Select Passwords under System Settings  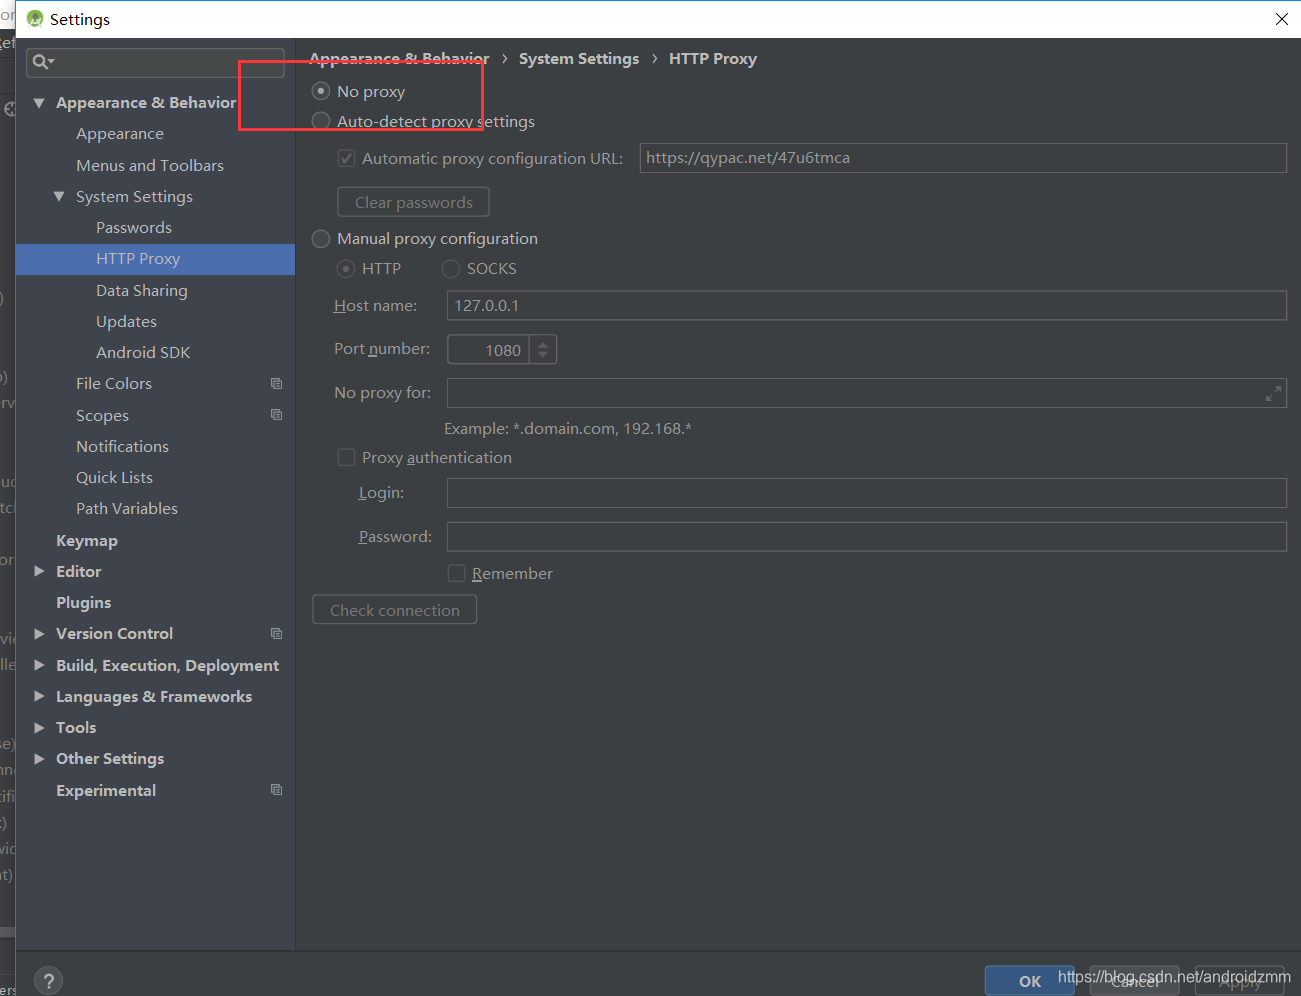pyautogui.click(x=134, y=228)
